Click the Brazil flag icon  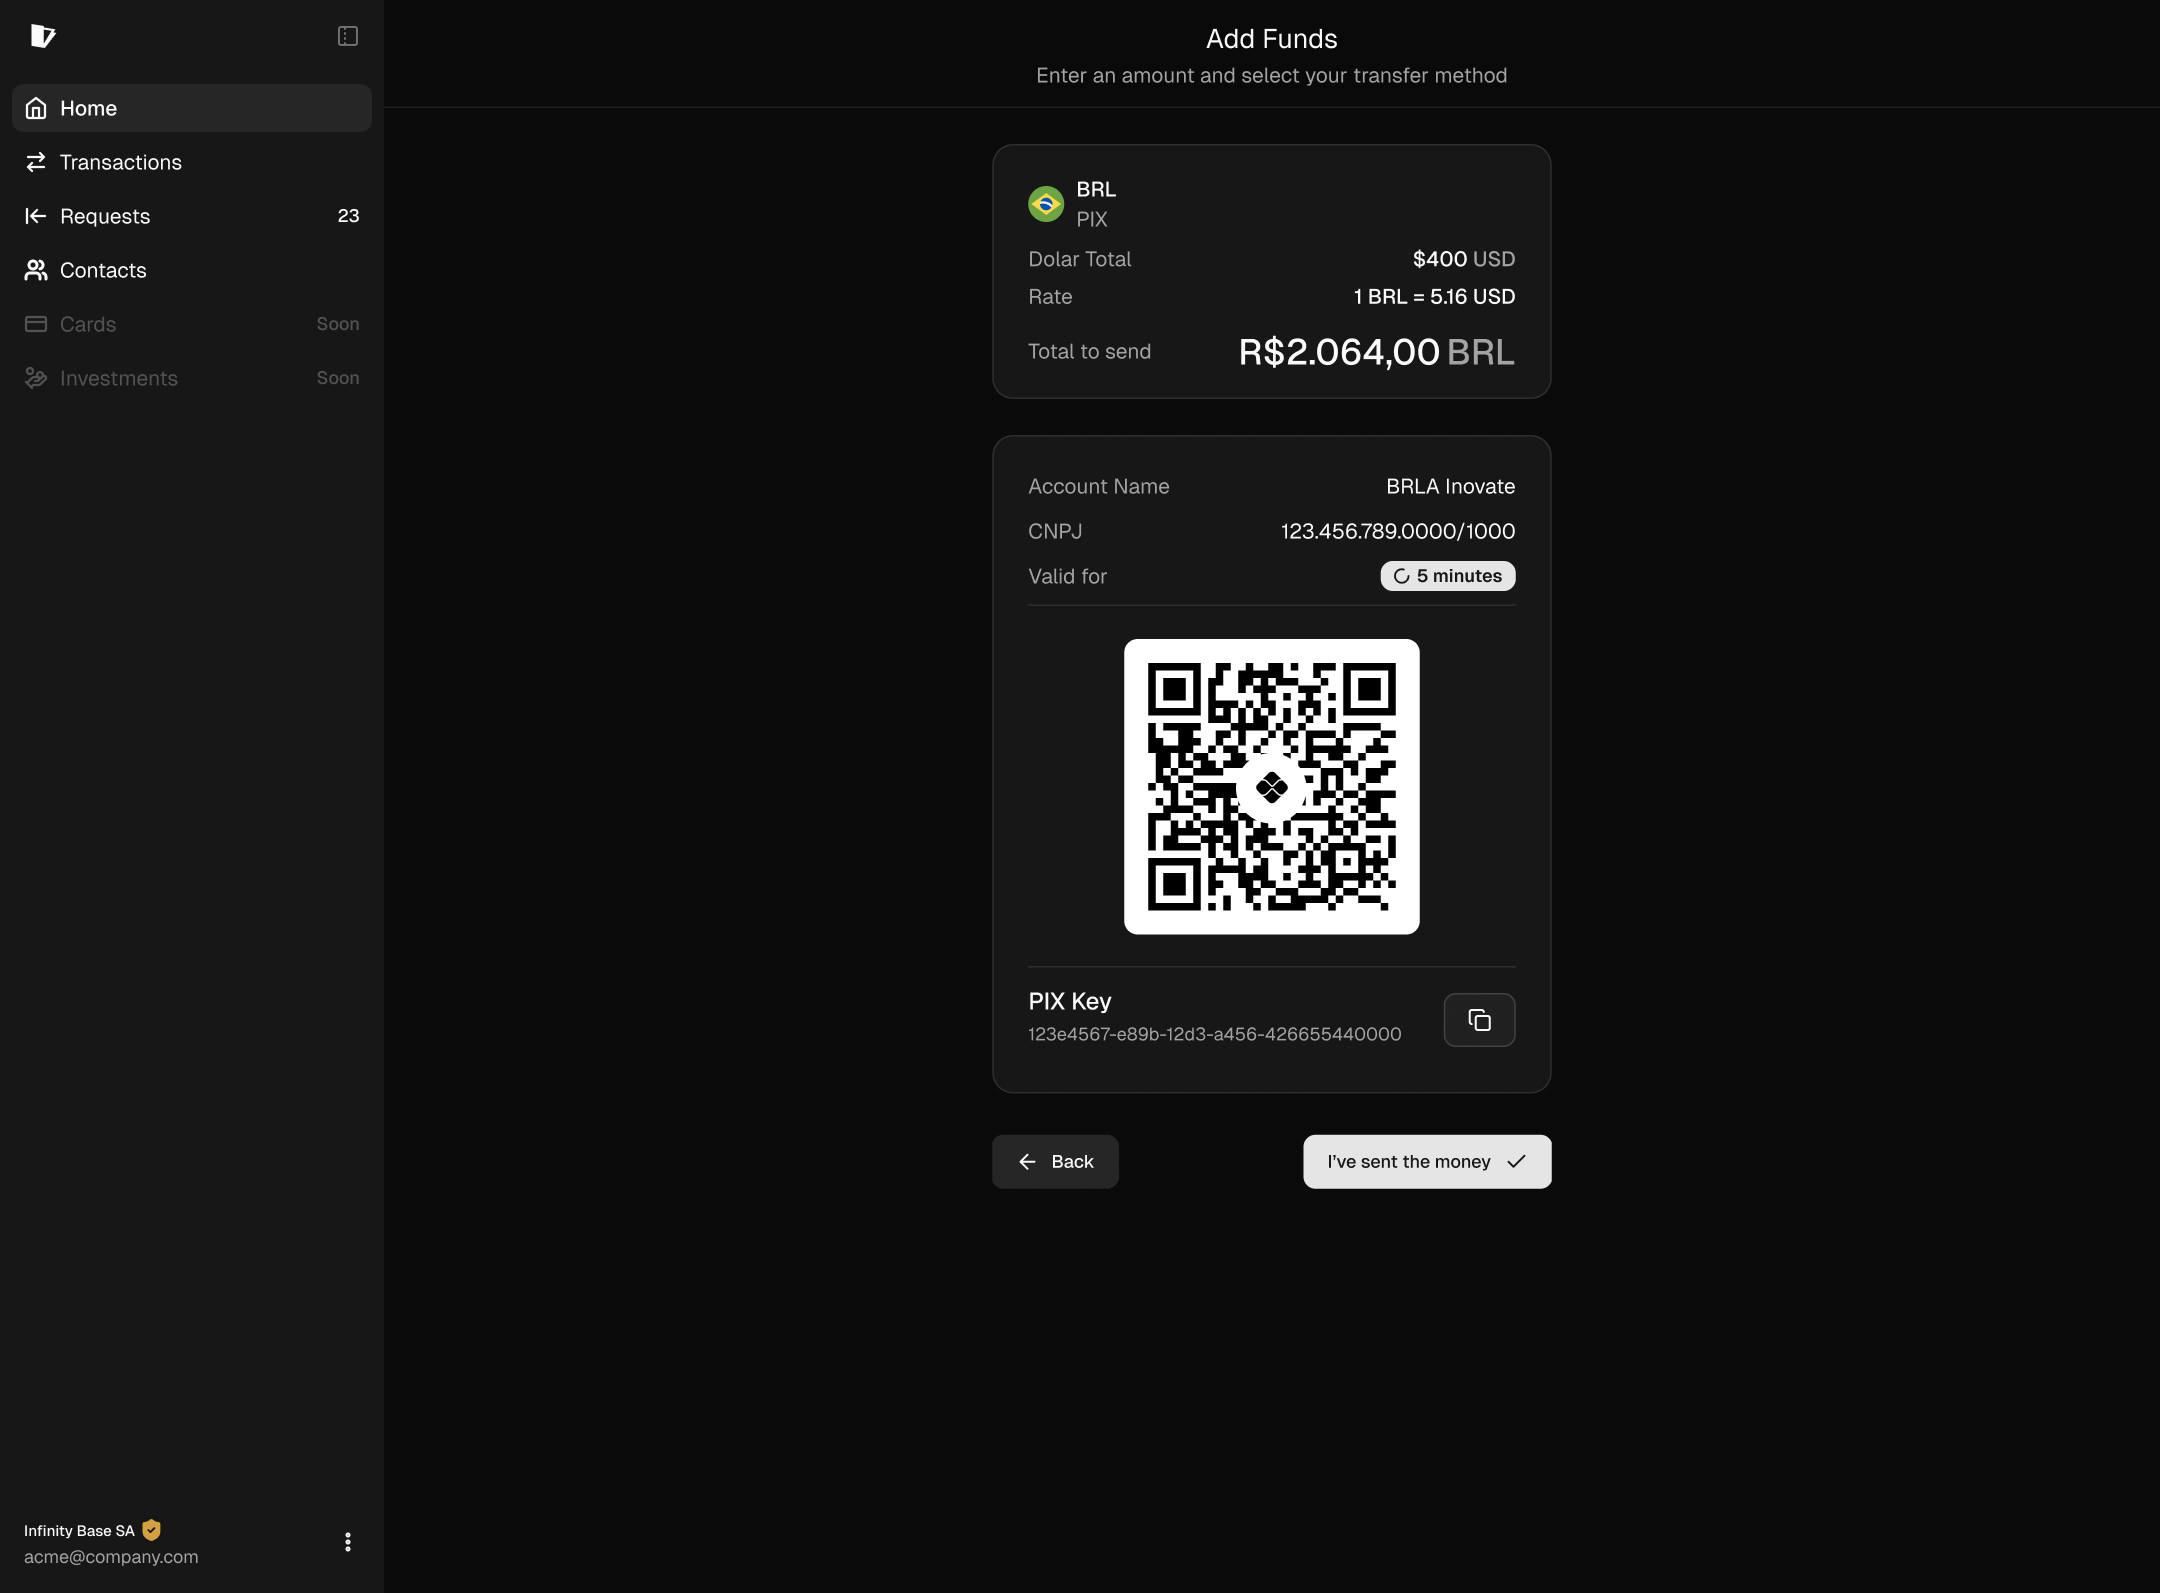1046,204
